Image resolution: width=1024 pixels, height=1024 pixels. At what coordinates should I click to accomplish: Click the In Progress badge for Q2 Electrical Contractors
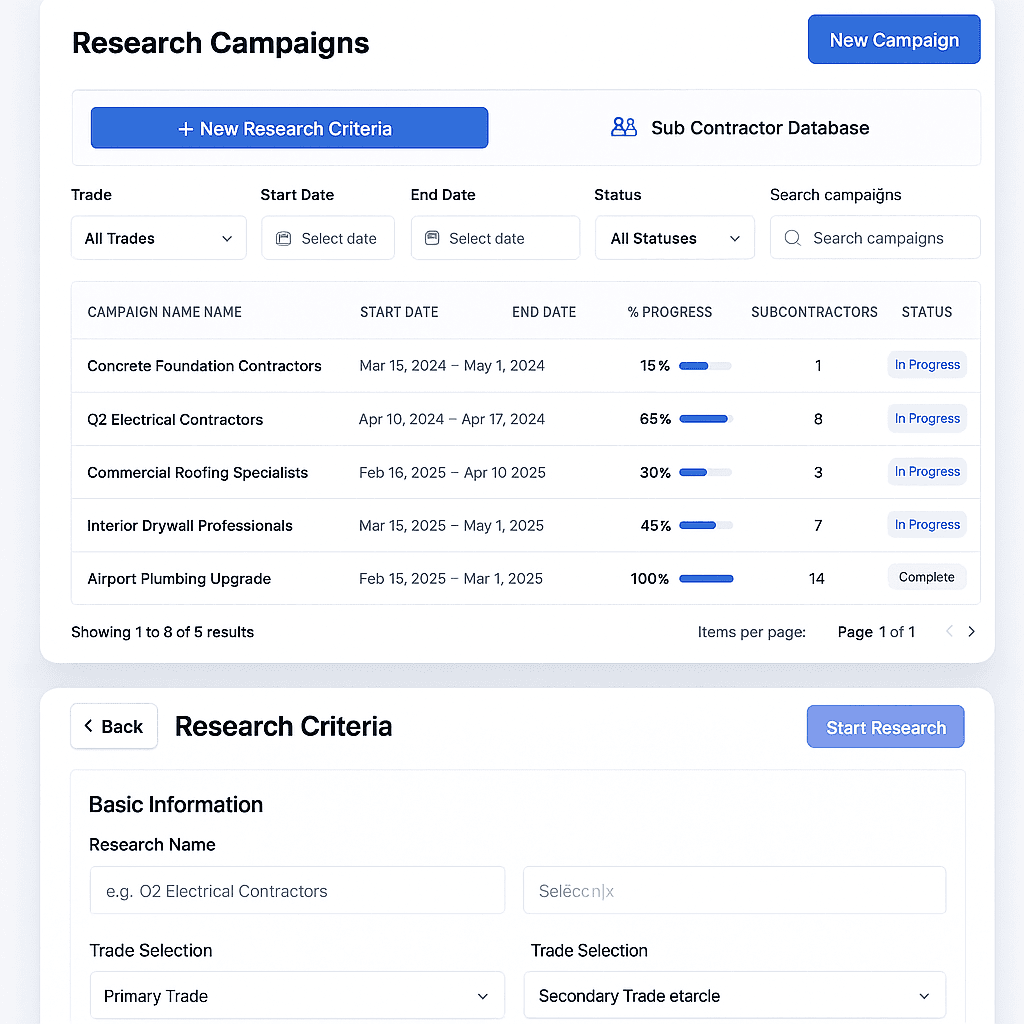point(927,418)
